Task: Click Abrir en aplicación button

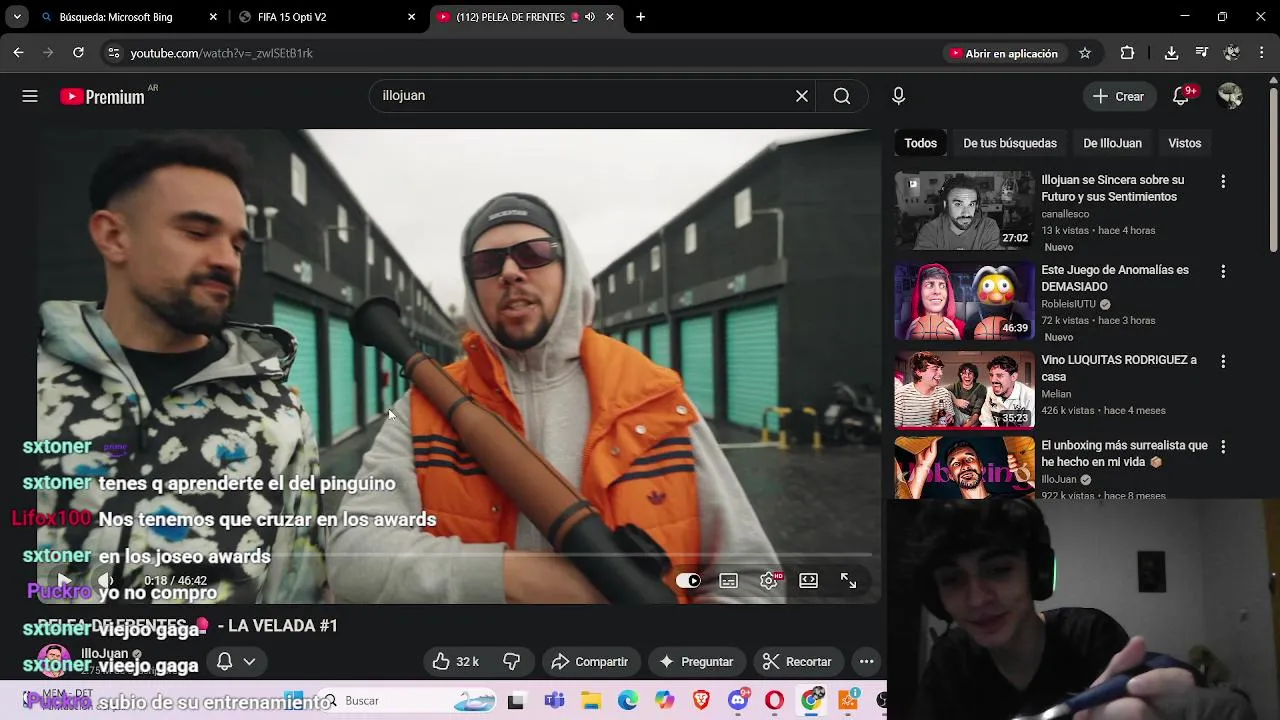Action: tap(1003, 53)
